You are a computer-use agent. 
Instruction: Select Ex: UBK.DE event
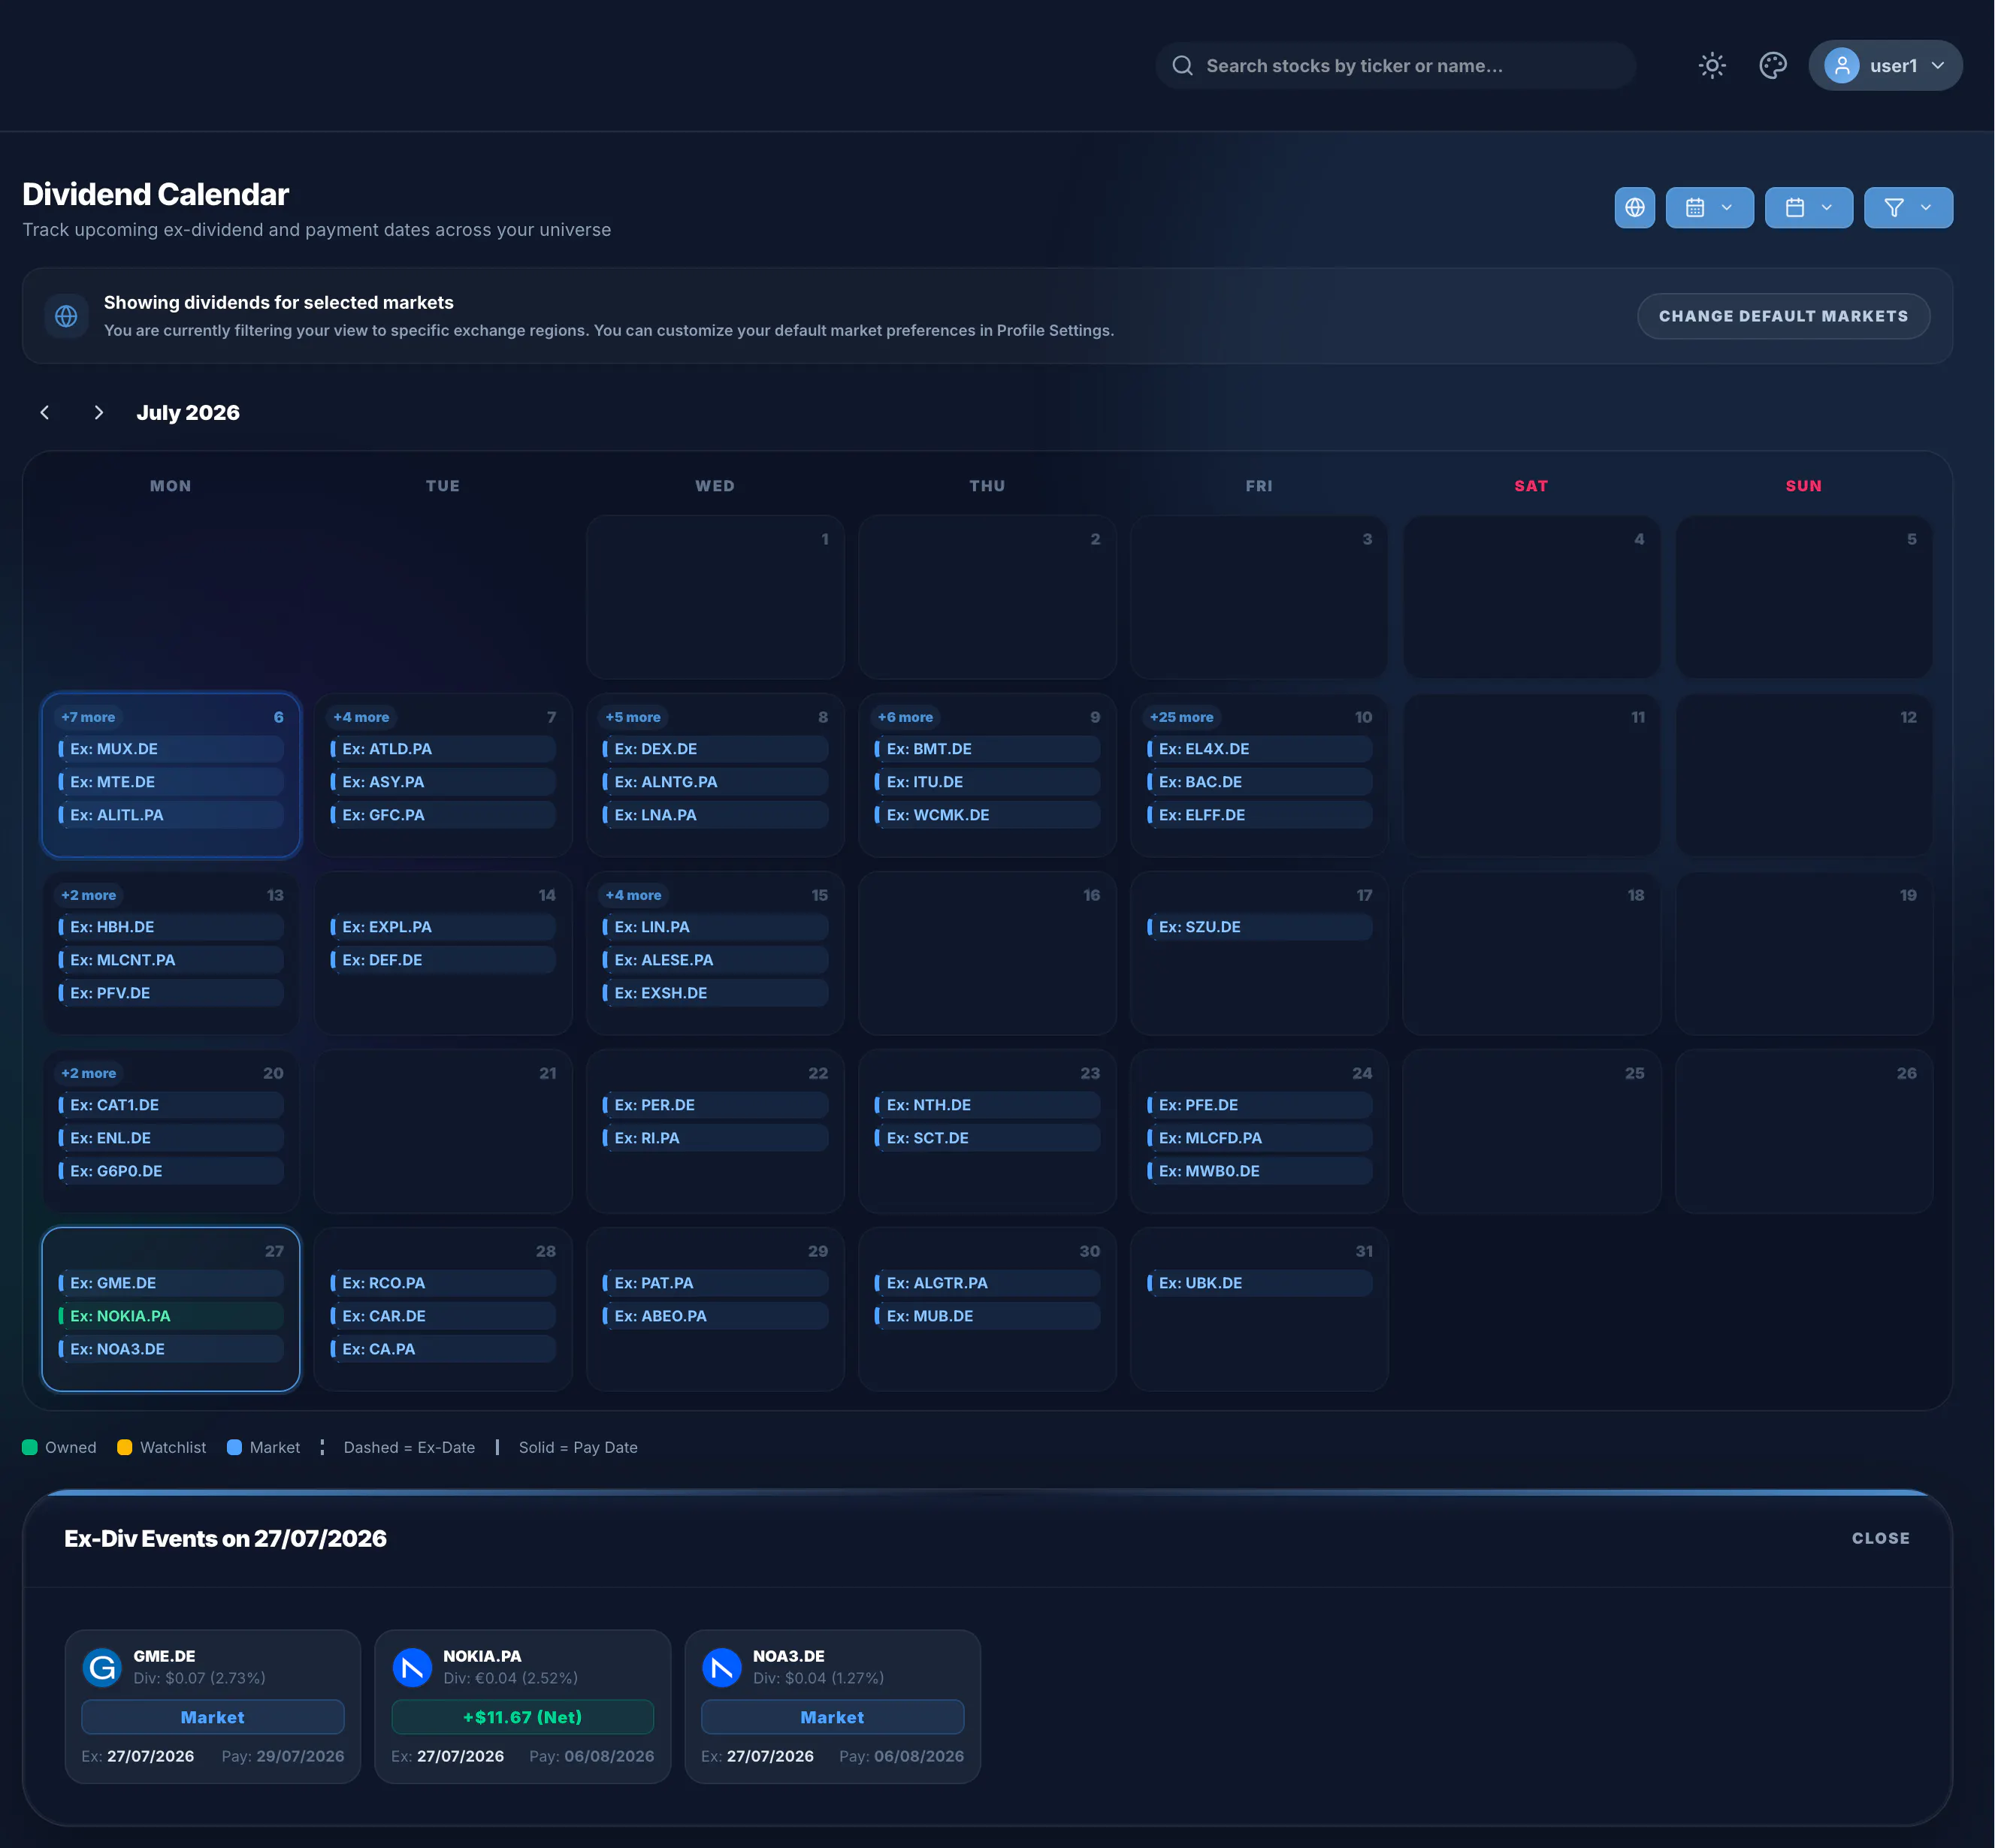pos(1259,1283)
